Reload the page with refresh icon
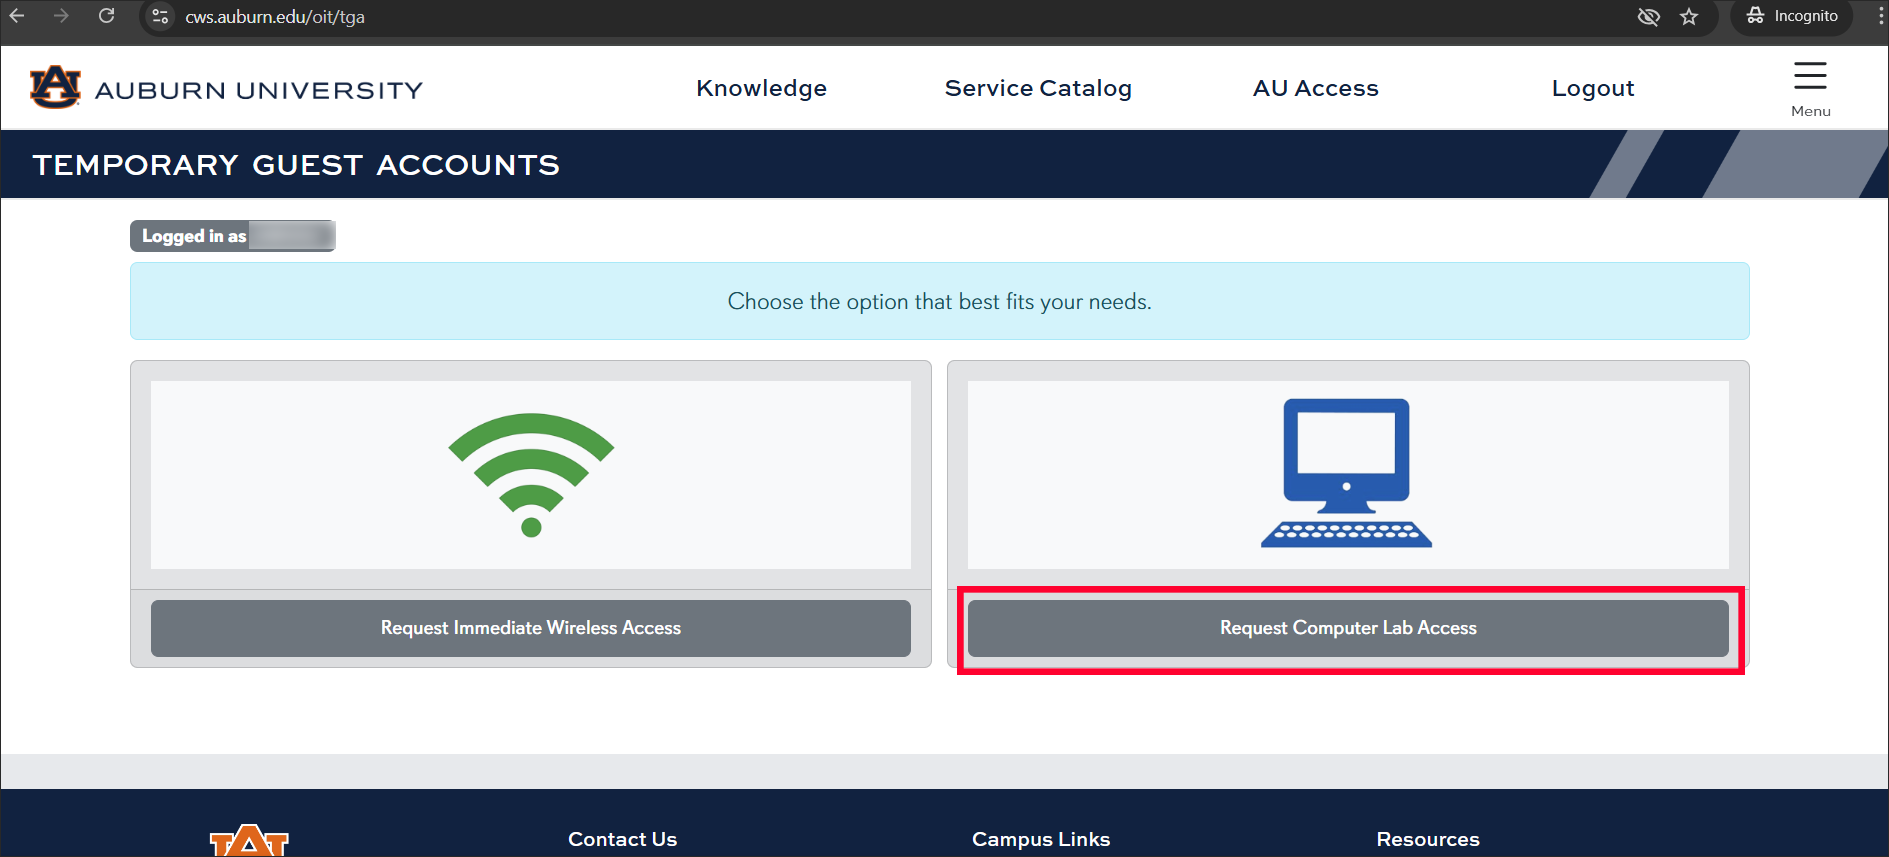The width and height of the screenshot is (1889, 857). click(x=106, y=16)
